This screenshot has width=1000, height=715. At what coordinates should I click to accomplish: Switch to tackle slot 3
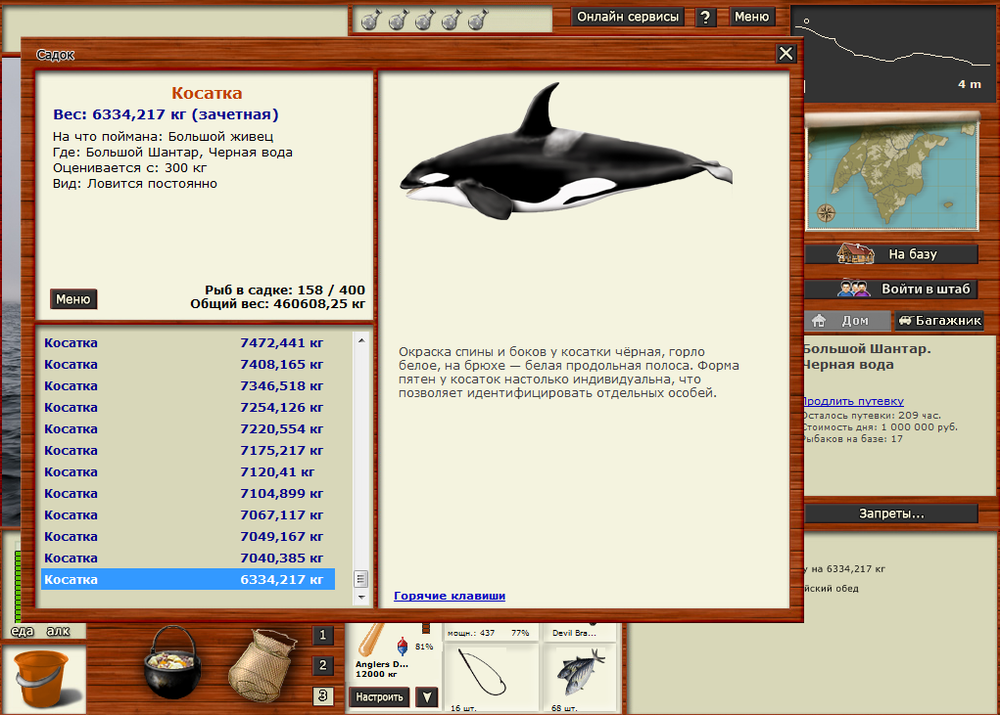323,696
